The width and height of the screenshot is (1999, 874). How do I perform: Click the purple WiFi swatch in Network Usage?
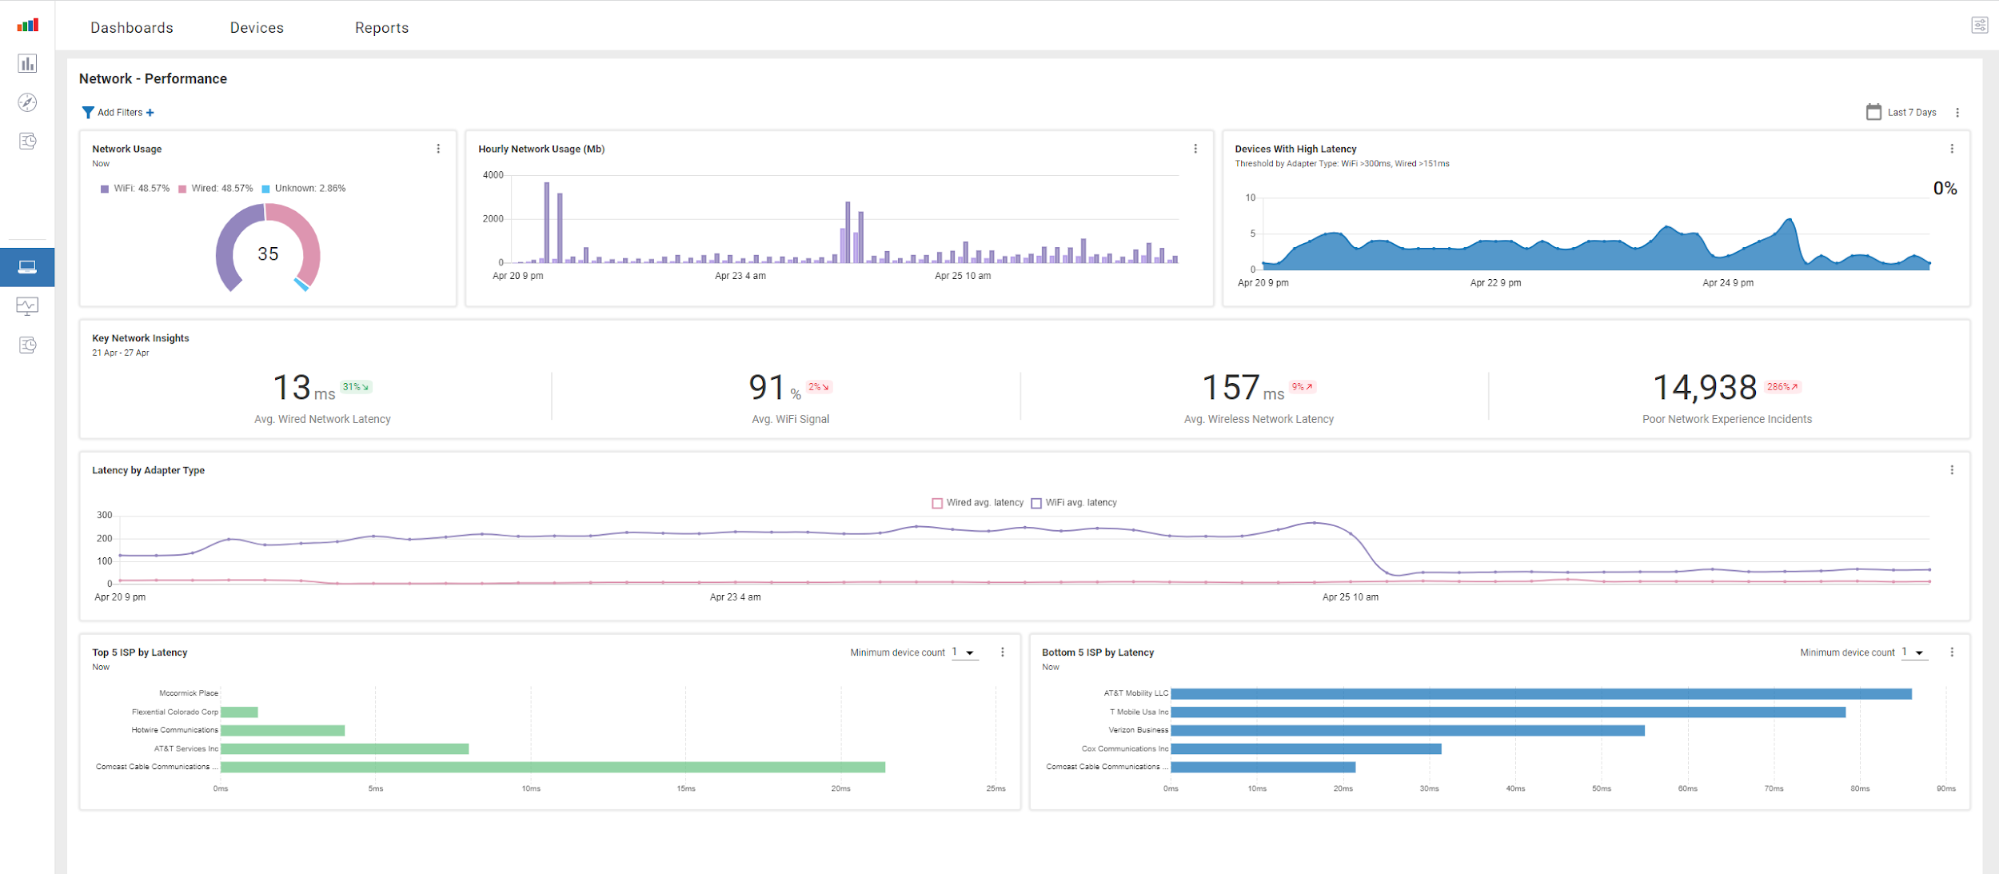coord(105,189)
